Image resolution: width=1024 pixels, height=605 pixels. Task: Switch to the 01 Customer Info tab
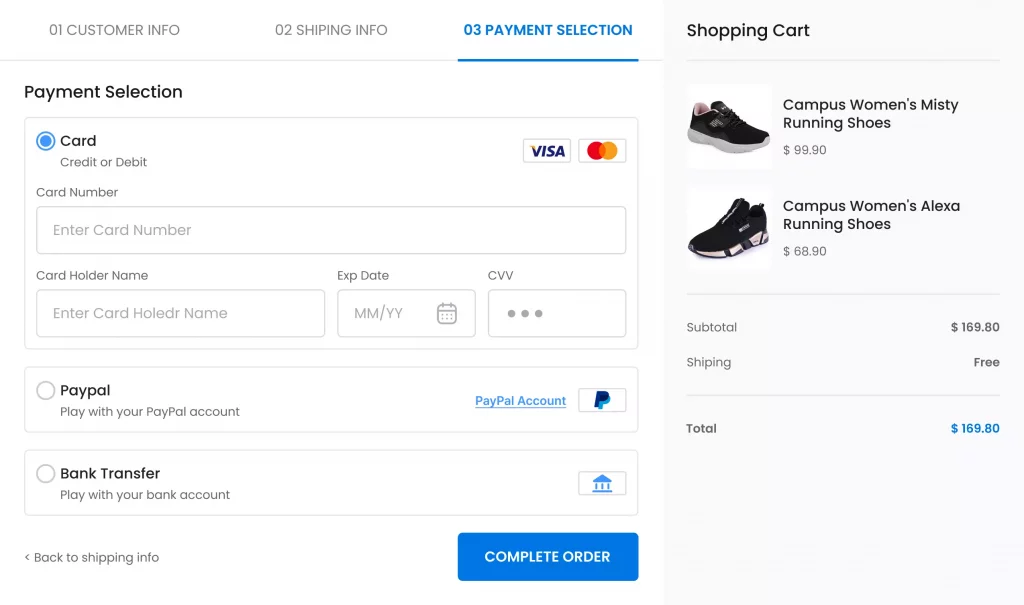click(113, 30)
